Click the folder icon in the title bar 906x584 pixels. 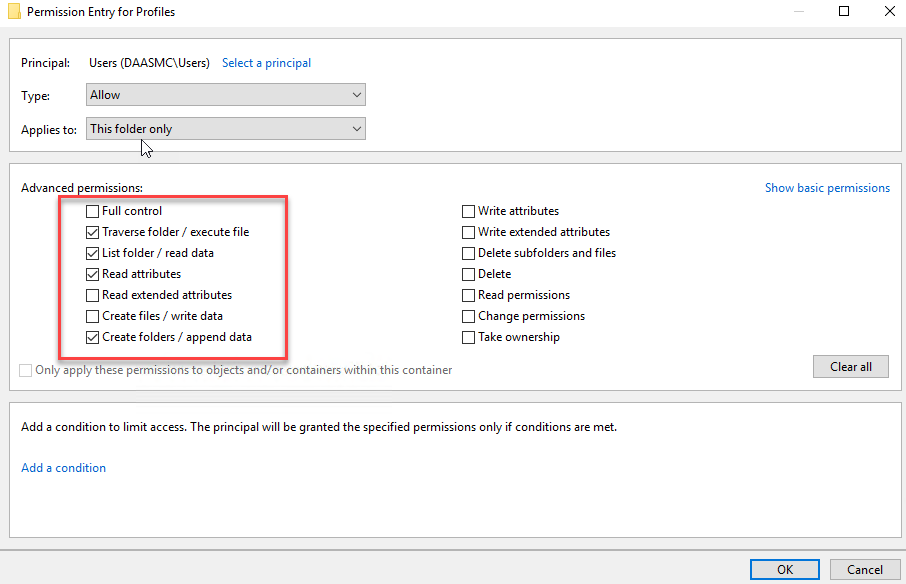(14, 12)
